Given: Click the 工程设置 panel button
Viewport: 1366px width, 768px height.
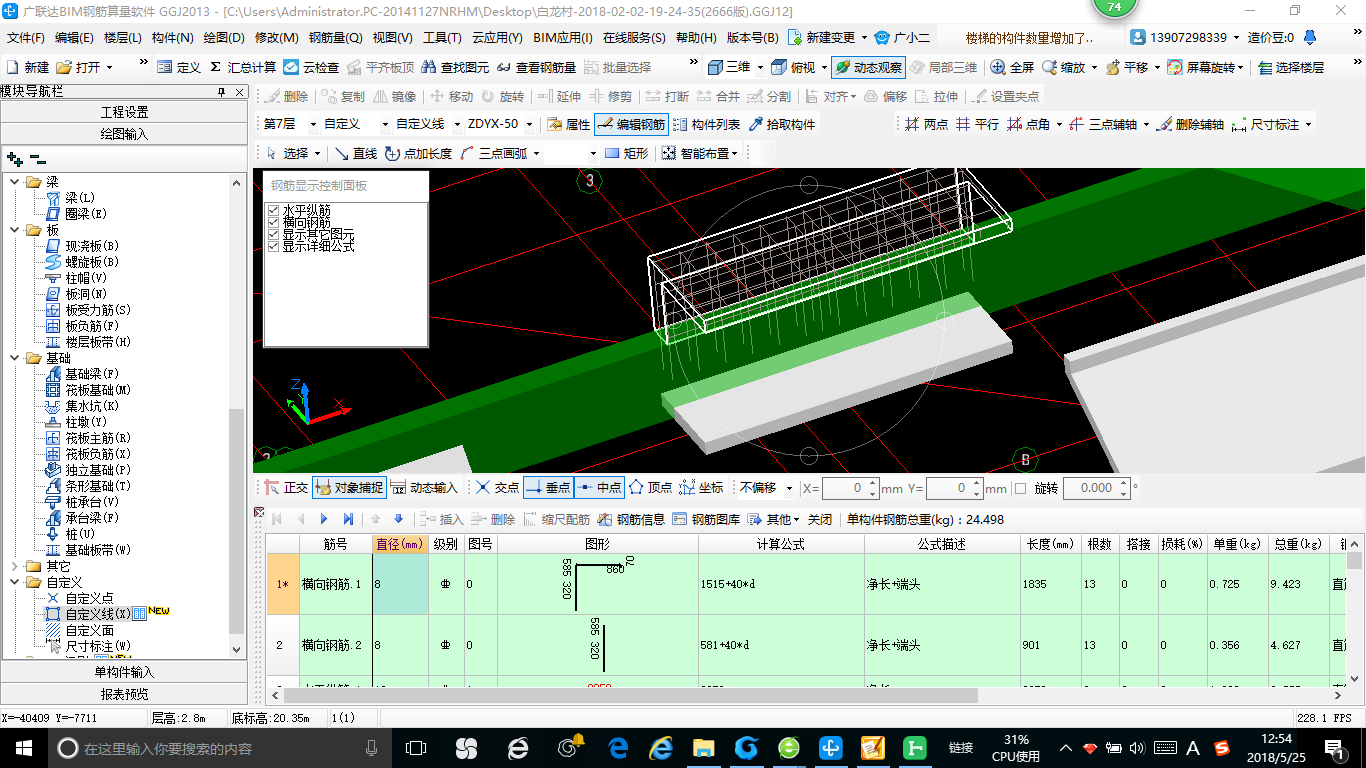Looking at the screenshot, I should coord(124,112).
